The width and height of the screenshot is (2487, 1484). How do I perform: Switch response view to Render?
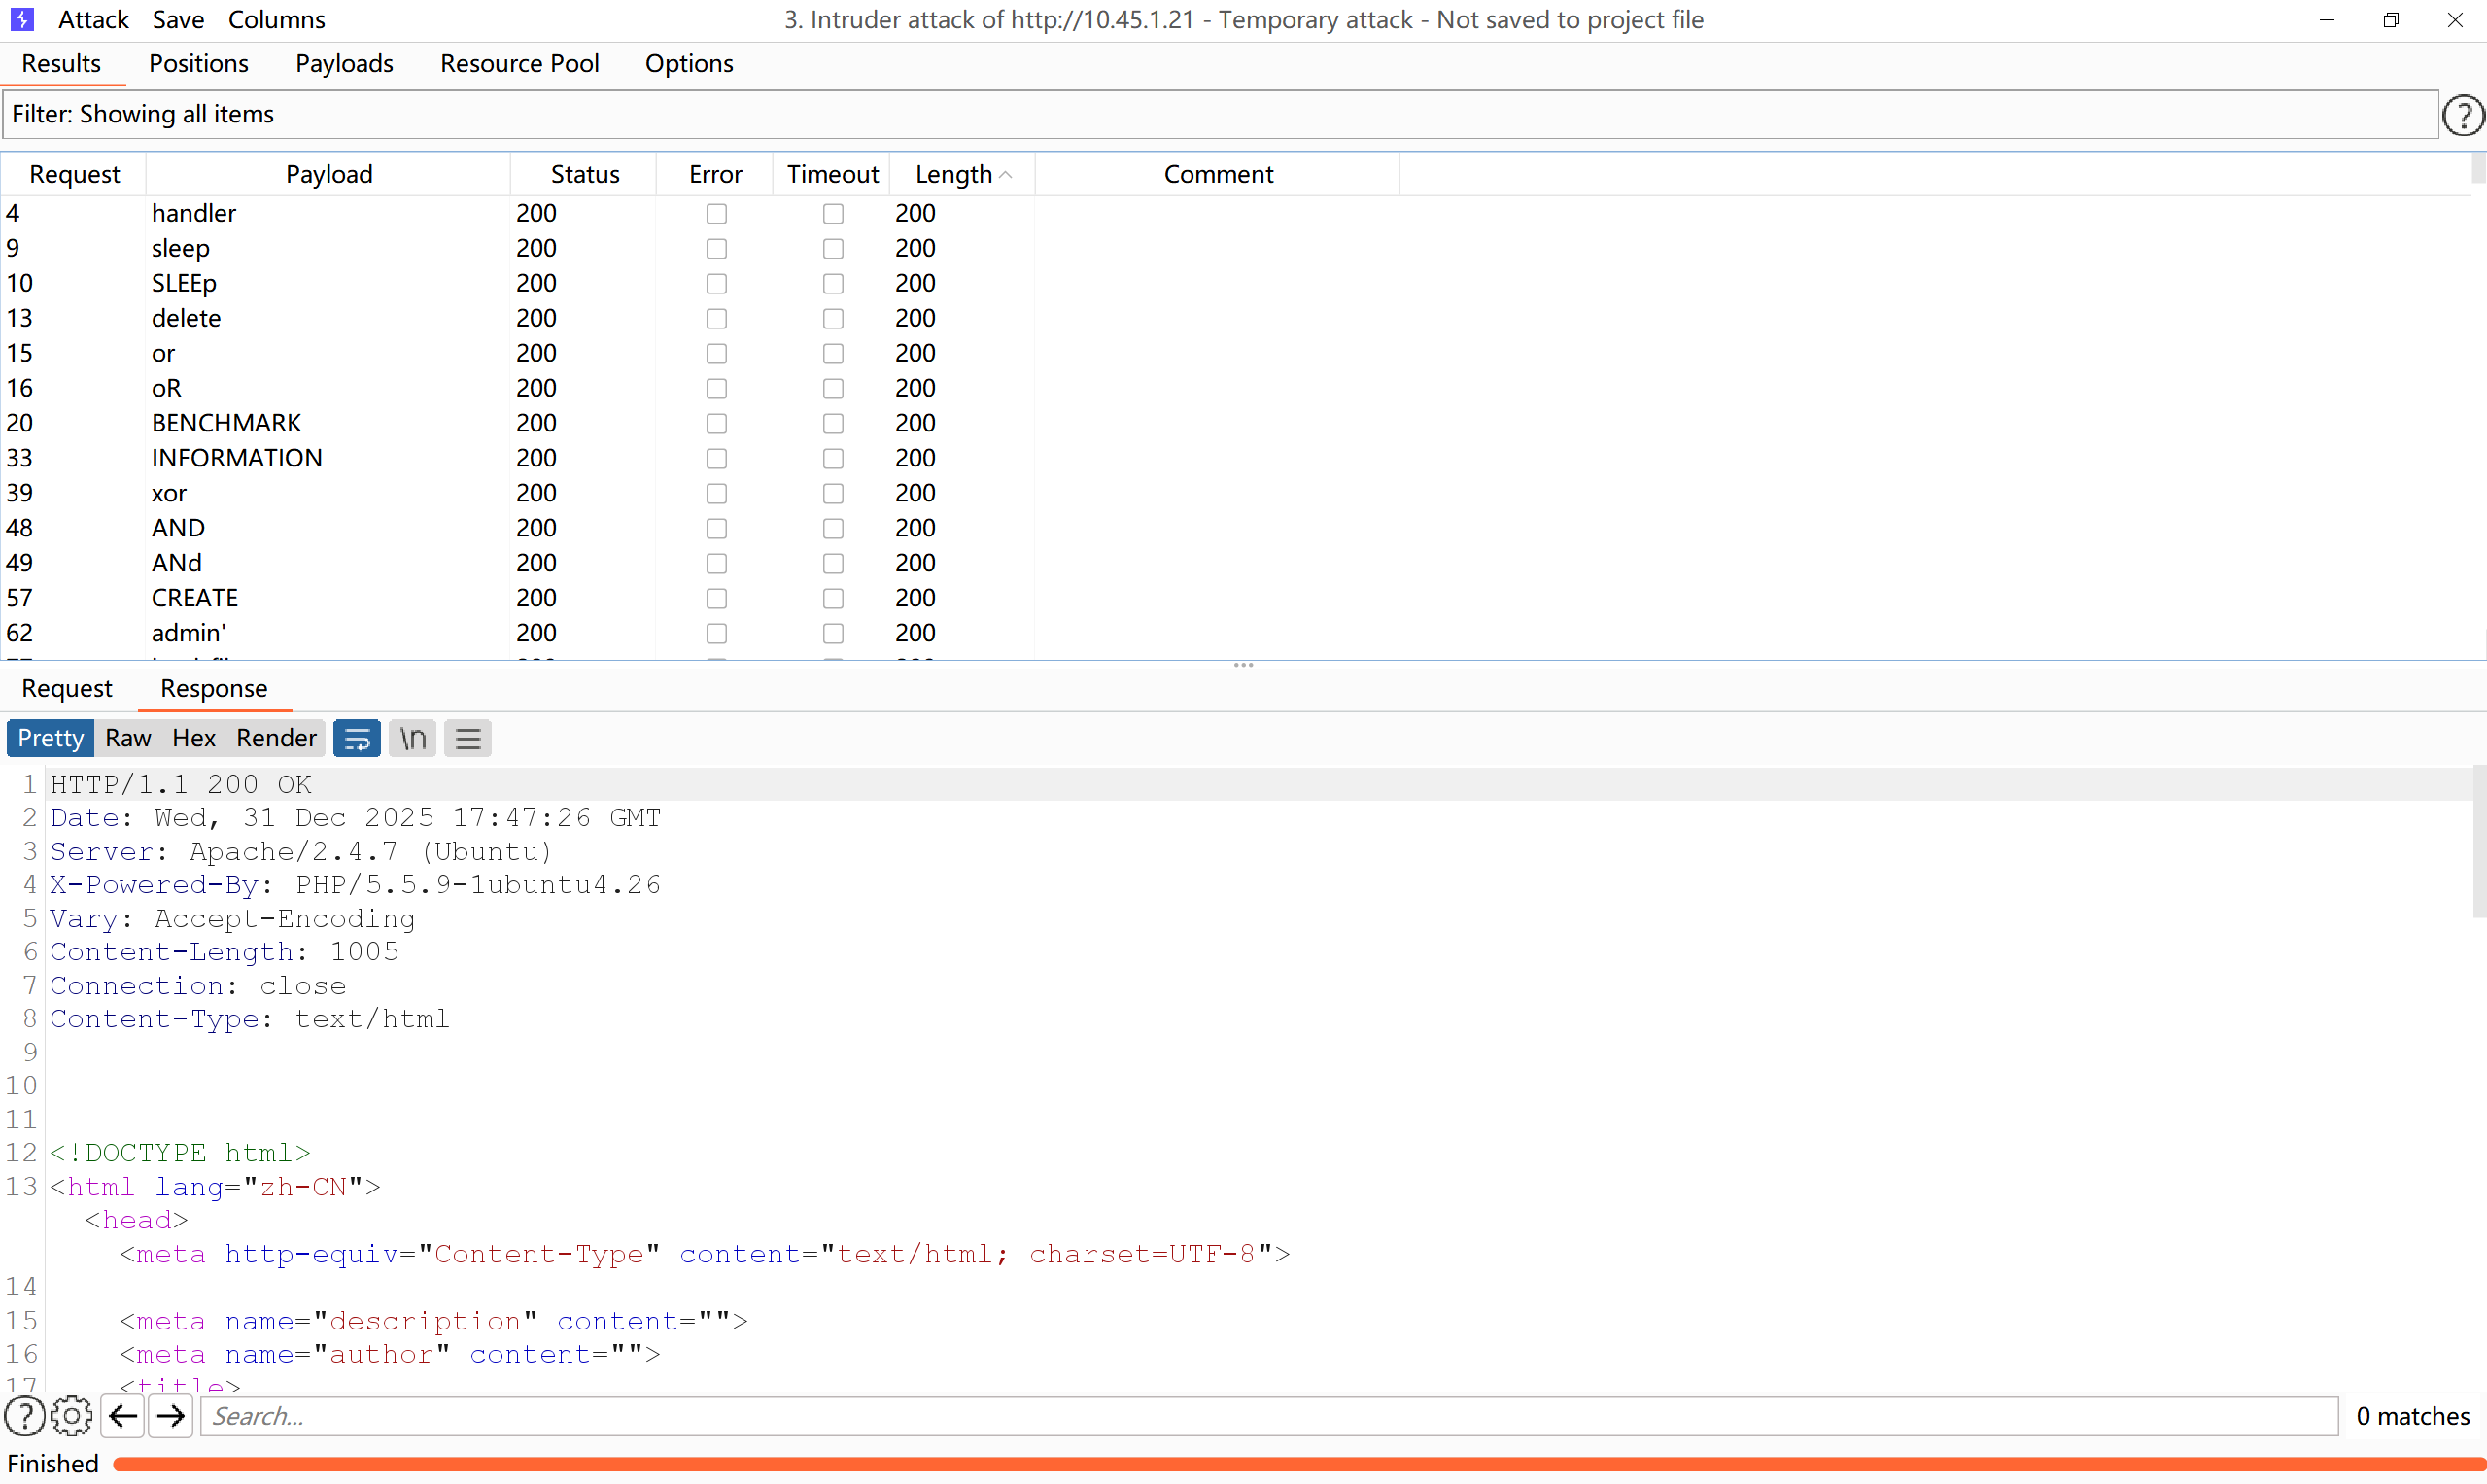coord(276,739)
